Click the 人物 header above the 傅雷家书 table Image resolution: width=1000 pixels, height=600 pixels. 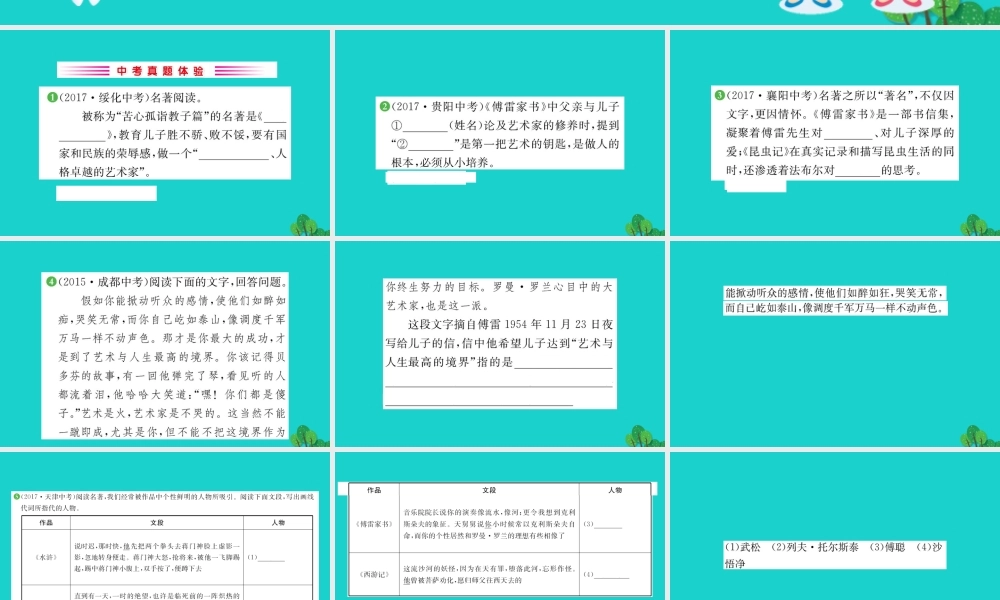(615, 490)
